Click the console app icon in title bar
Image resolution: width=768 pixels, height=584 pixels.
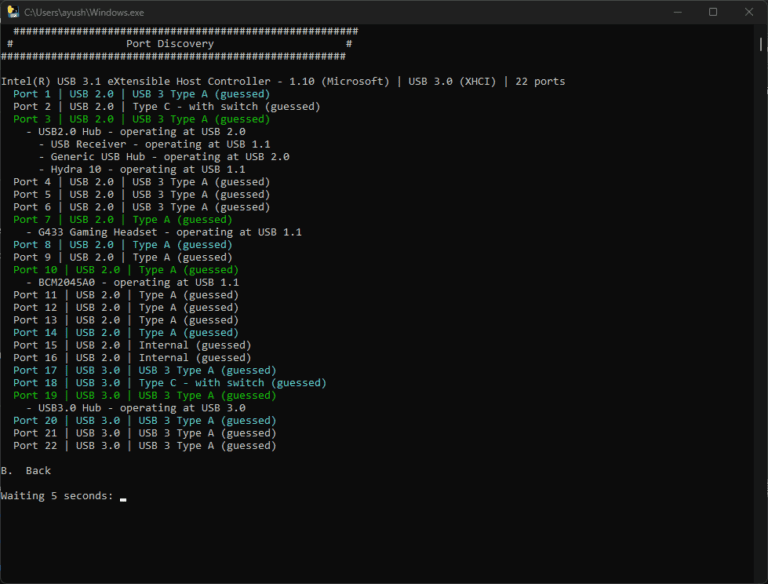click(12, 12)
